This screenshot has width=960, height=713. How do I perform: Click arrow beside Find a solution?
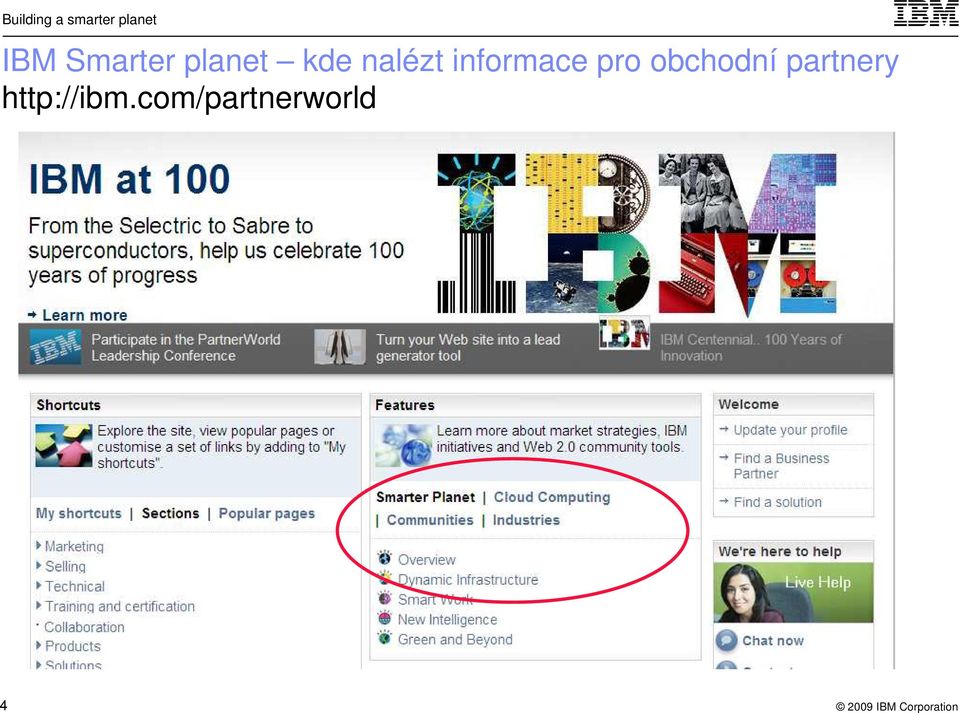point(724,501)
